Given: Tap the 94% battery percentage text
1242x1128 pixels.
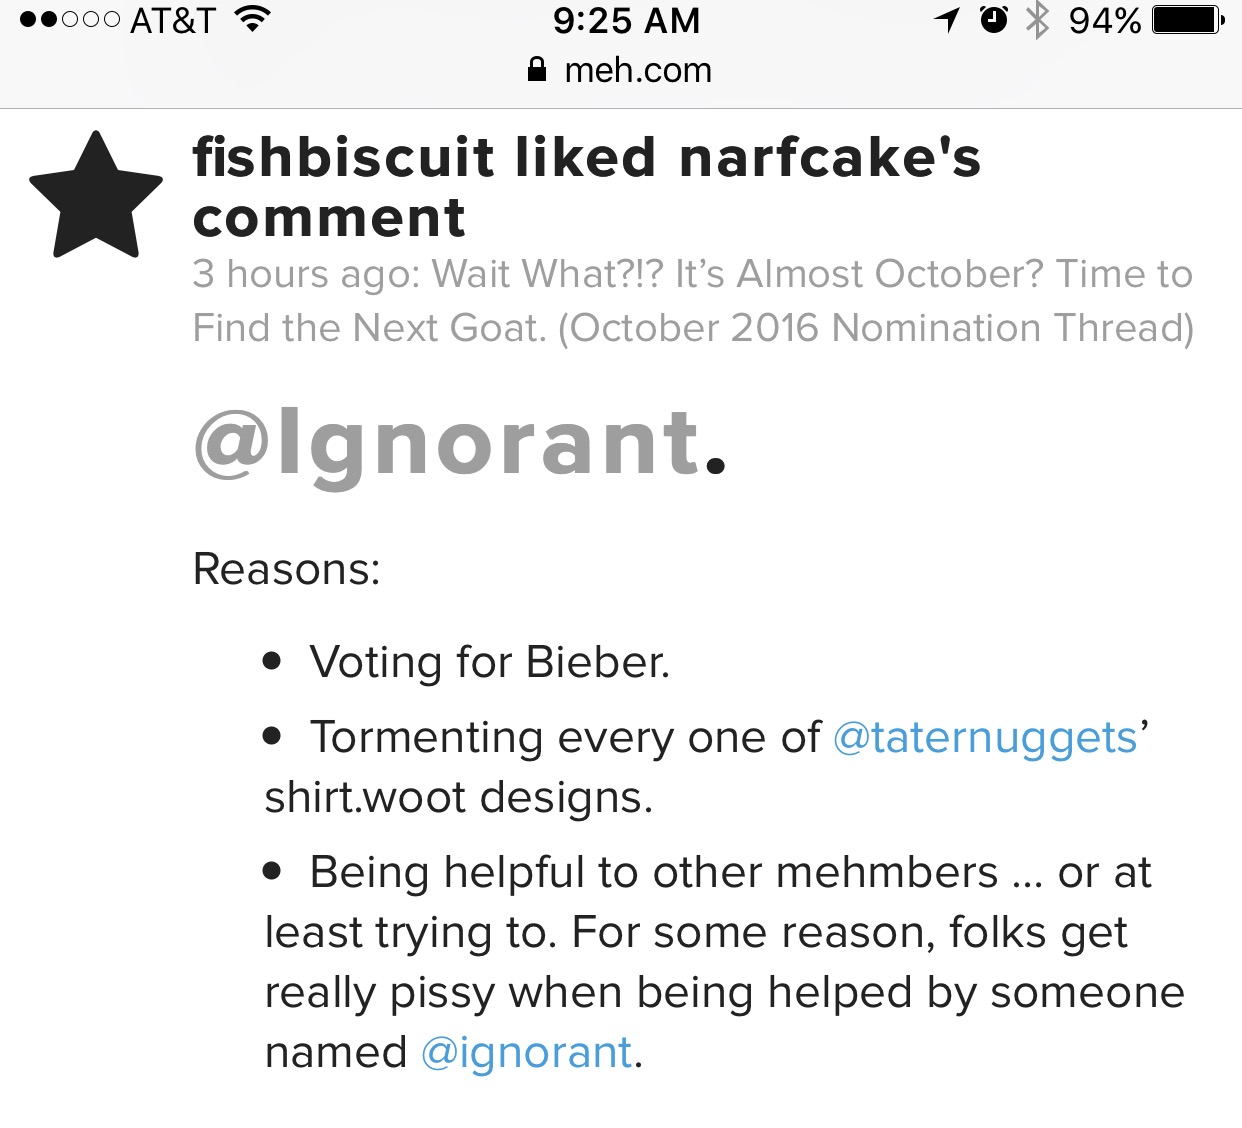Looking at the screenshot, I should 1105,20.
